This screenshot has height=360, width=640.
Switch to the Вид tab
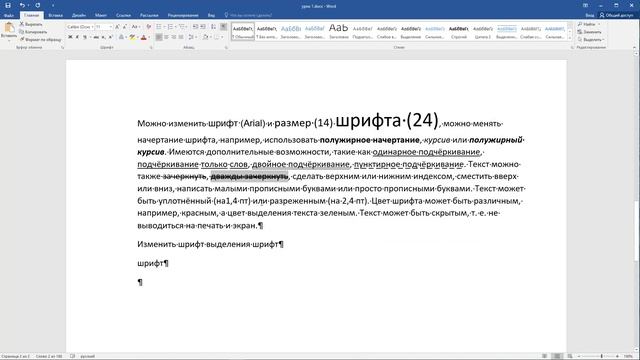click(211, 15)
